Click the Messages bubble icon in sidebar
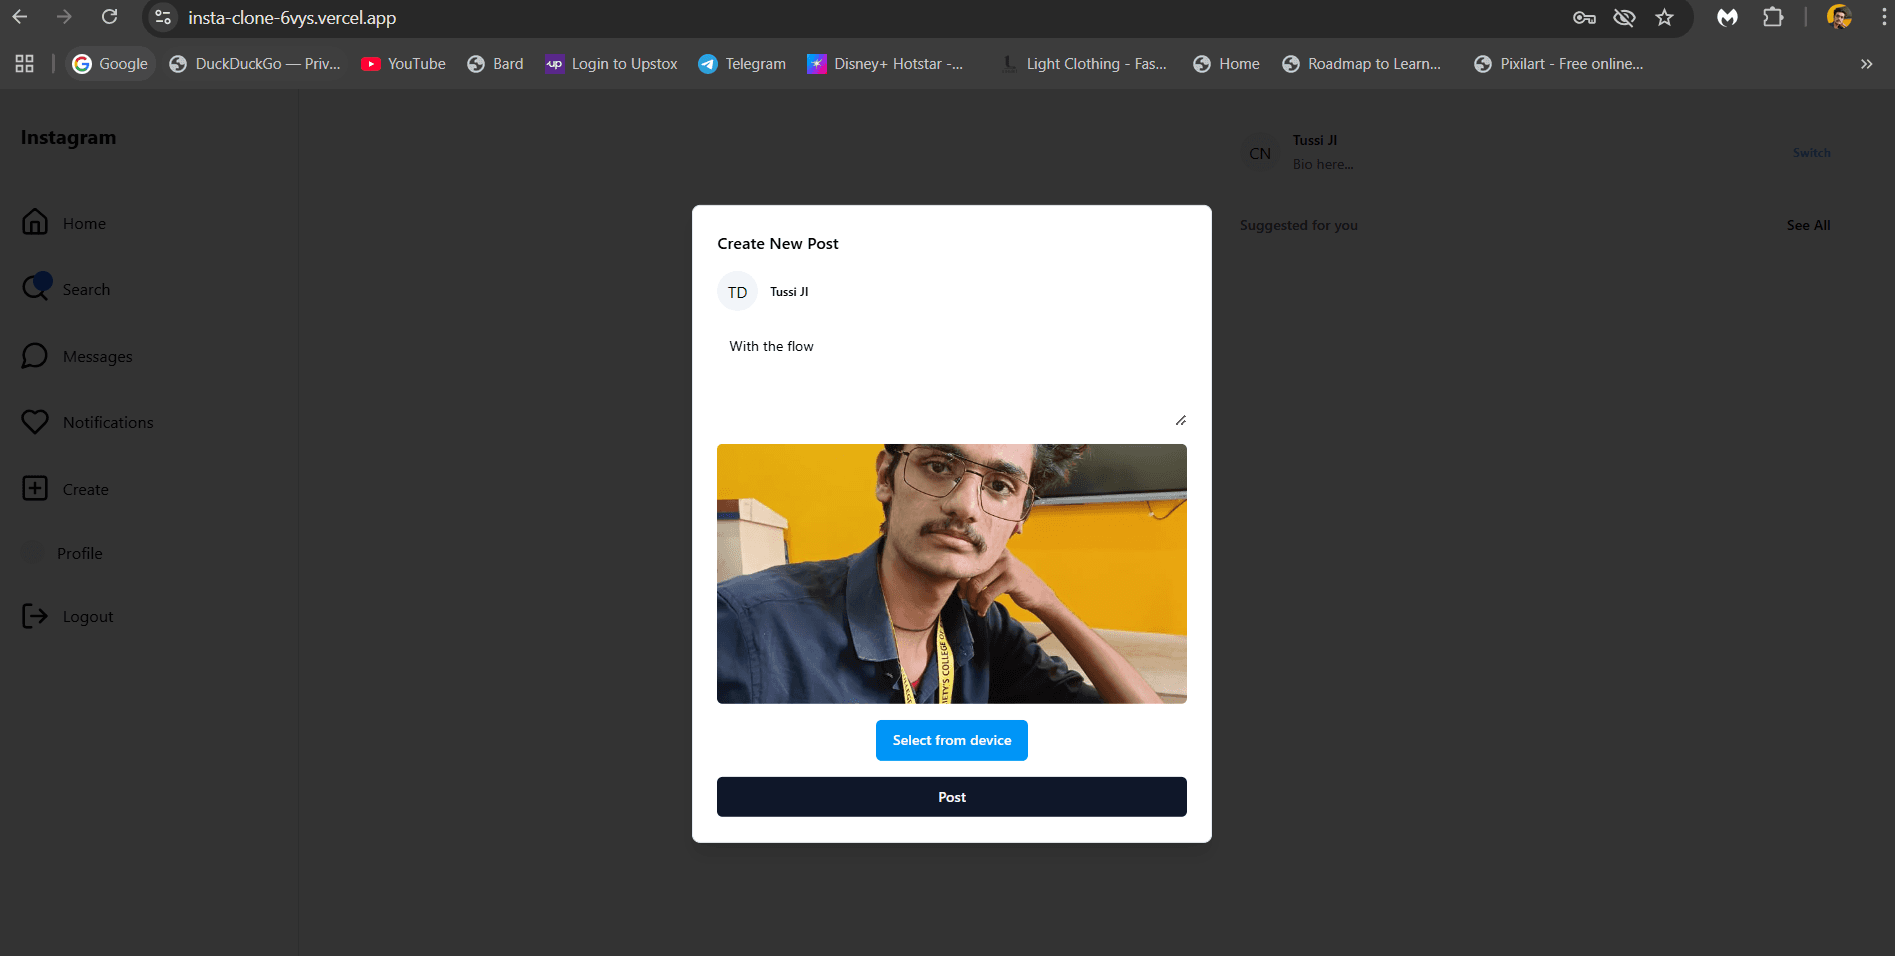The image size is (1895, 956). tap(35, 356)
